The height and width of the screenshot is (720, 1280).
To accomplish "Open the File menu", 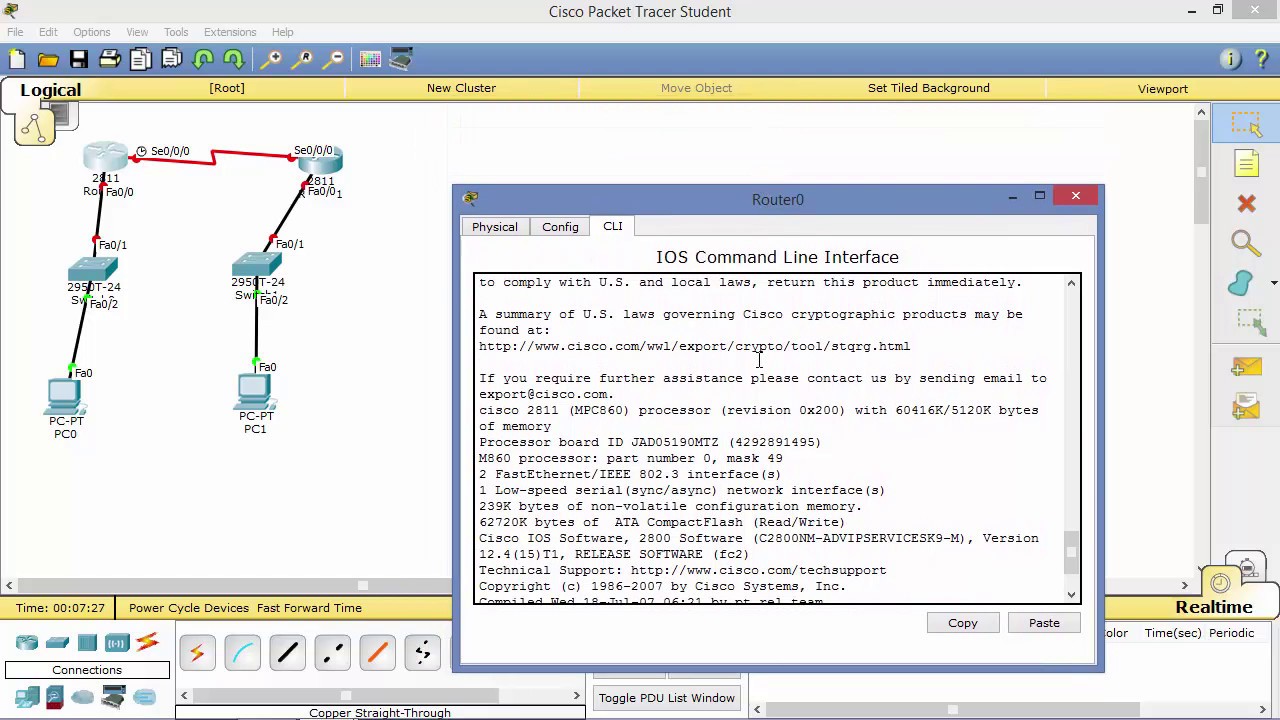I will coord(15,32).
